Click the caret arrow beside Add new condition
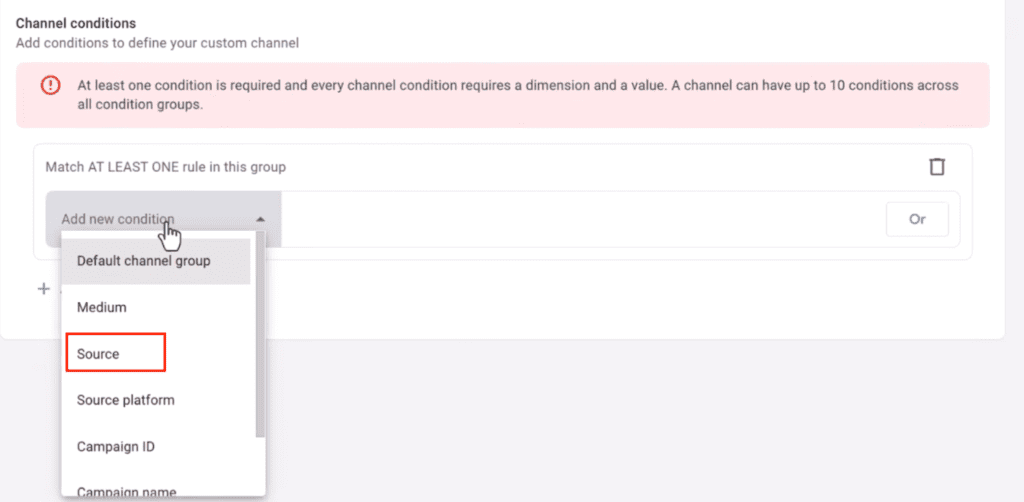Image resolution: width=1024 pixels, height=502 pixels. click(260, 219)
